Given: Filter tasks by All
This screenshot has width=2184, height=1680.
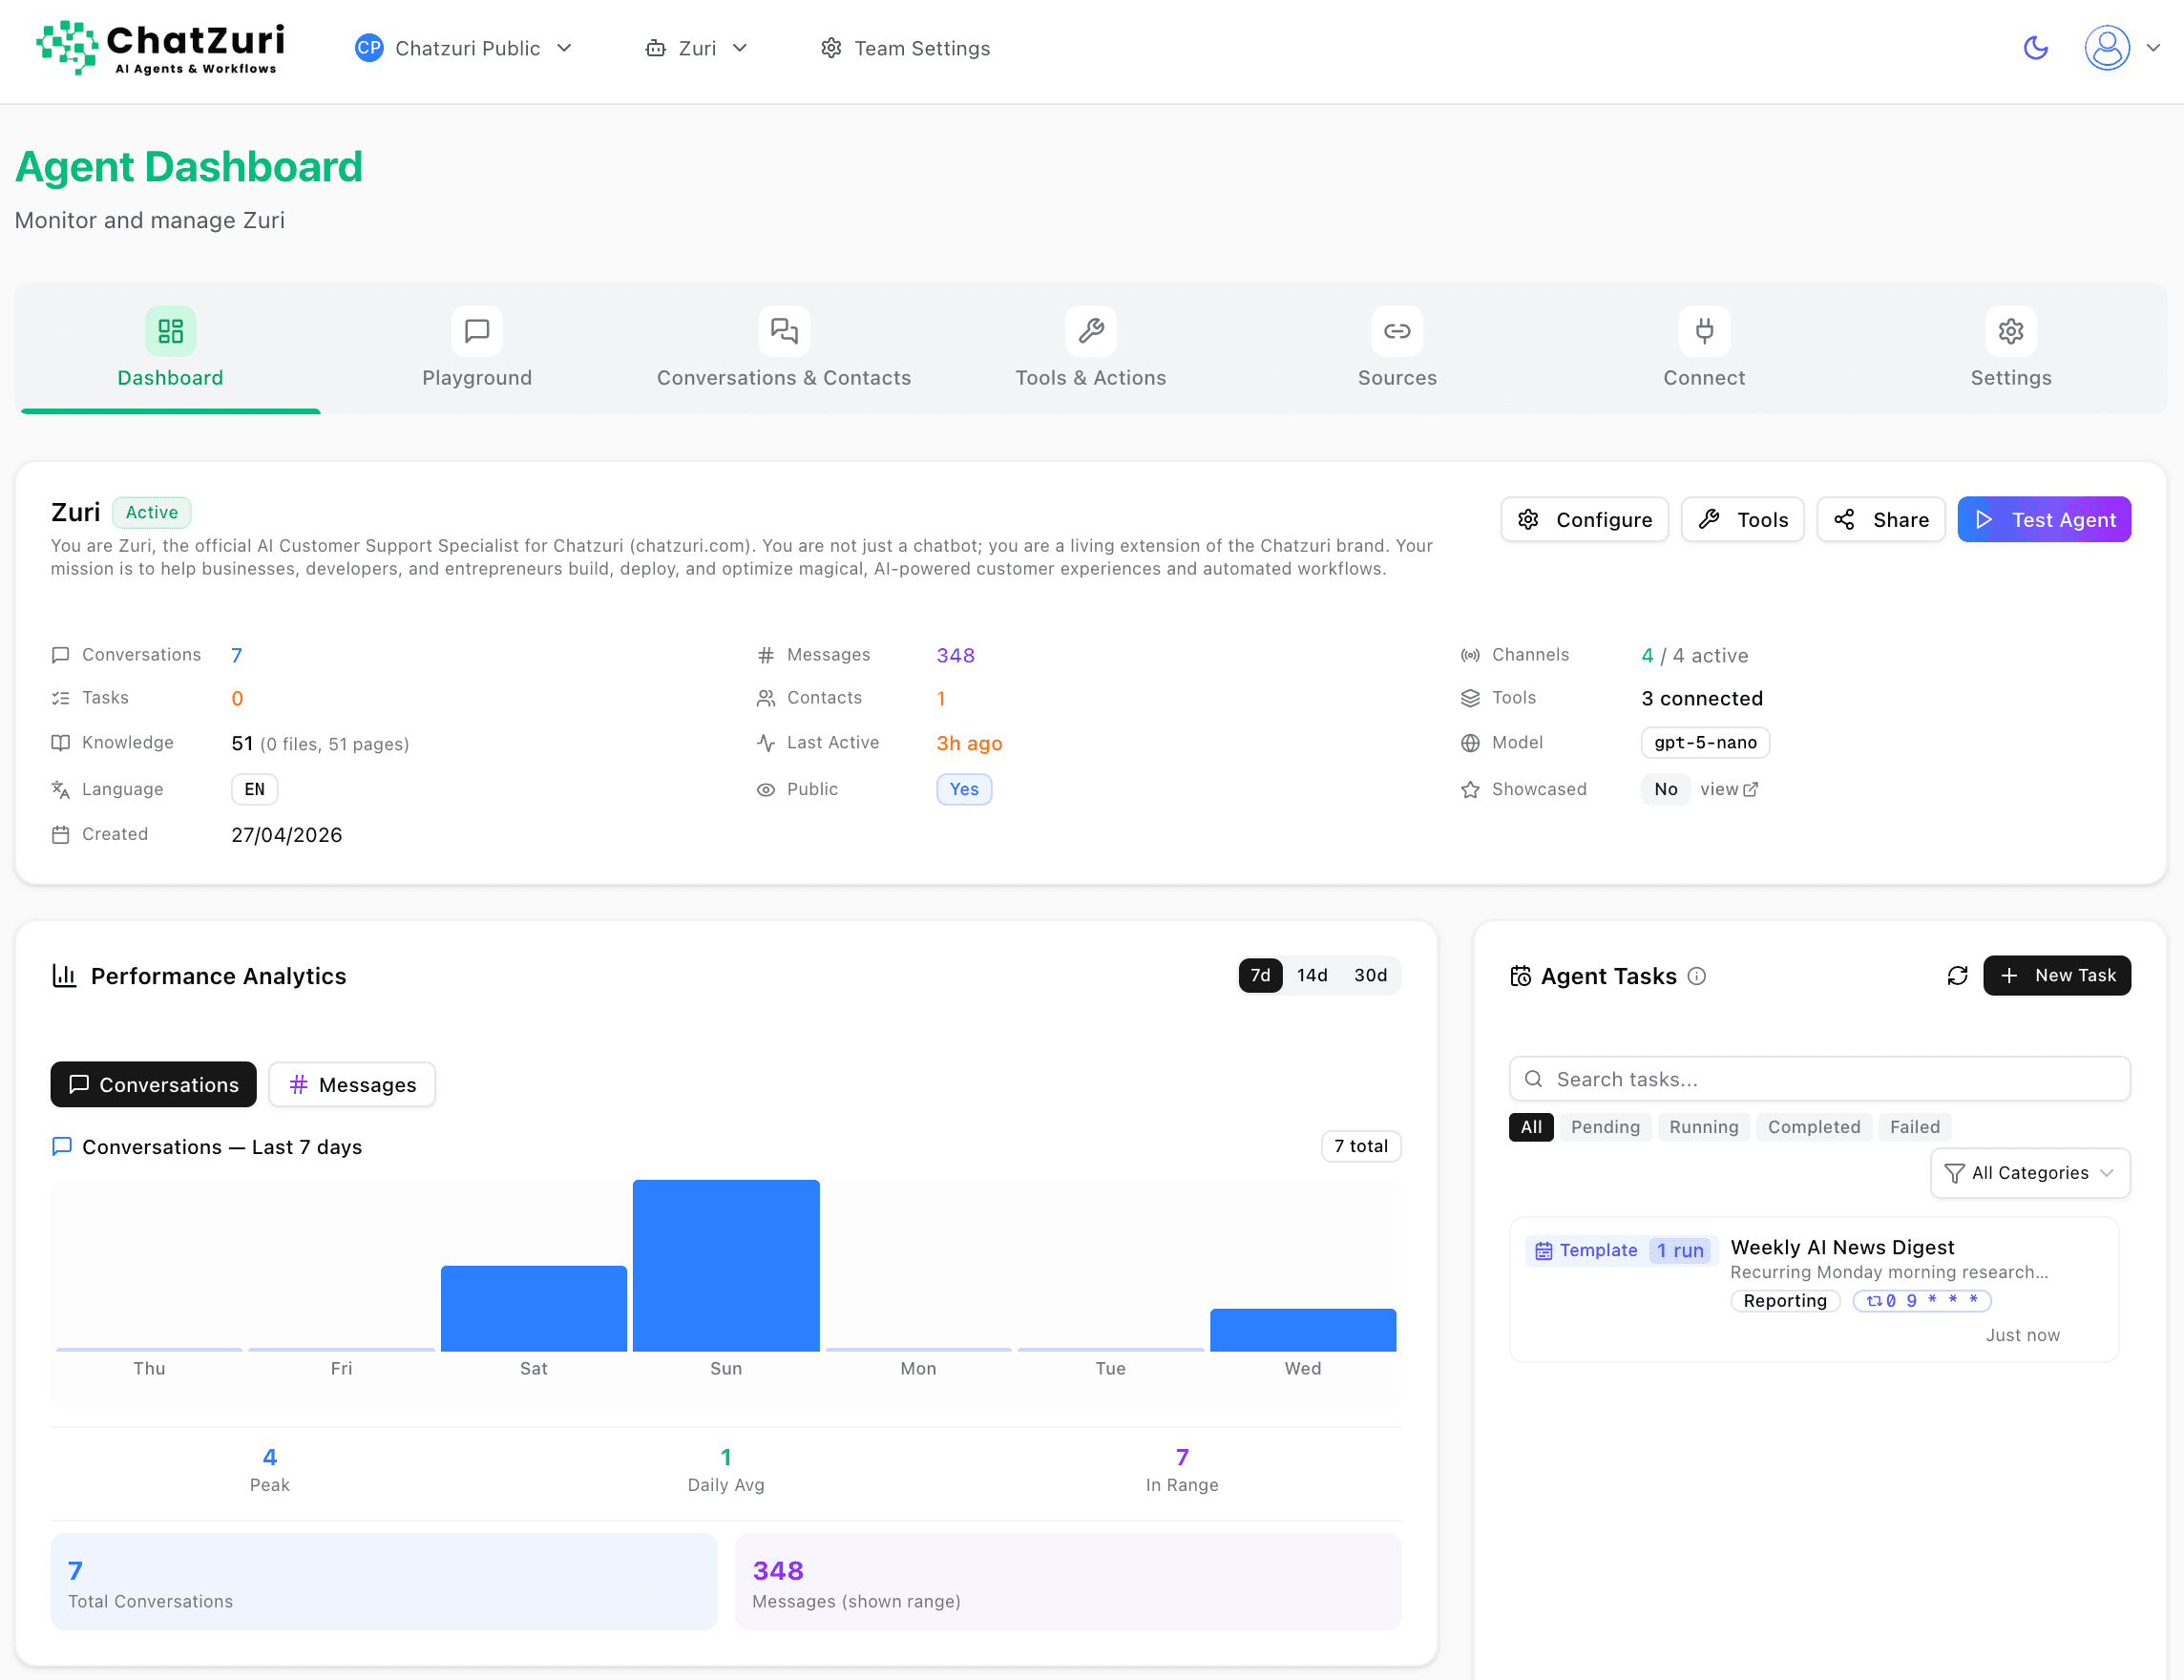Looking at the screenshot, I should click(1531, 1127).
